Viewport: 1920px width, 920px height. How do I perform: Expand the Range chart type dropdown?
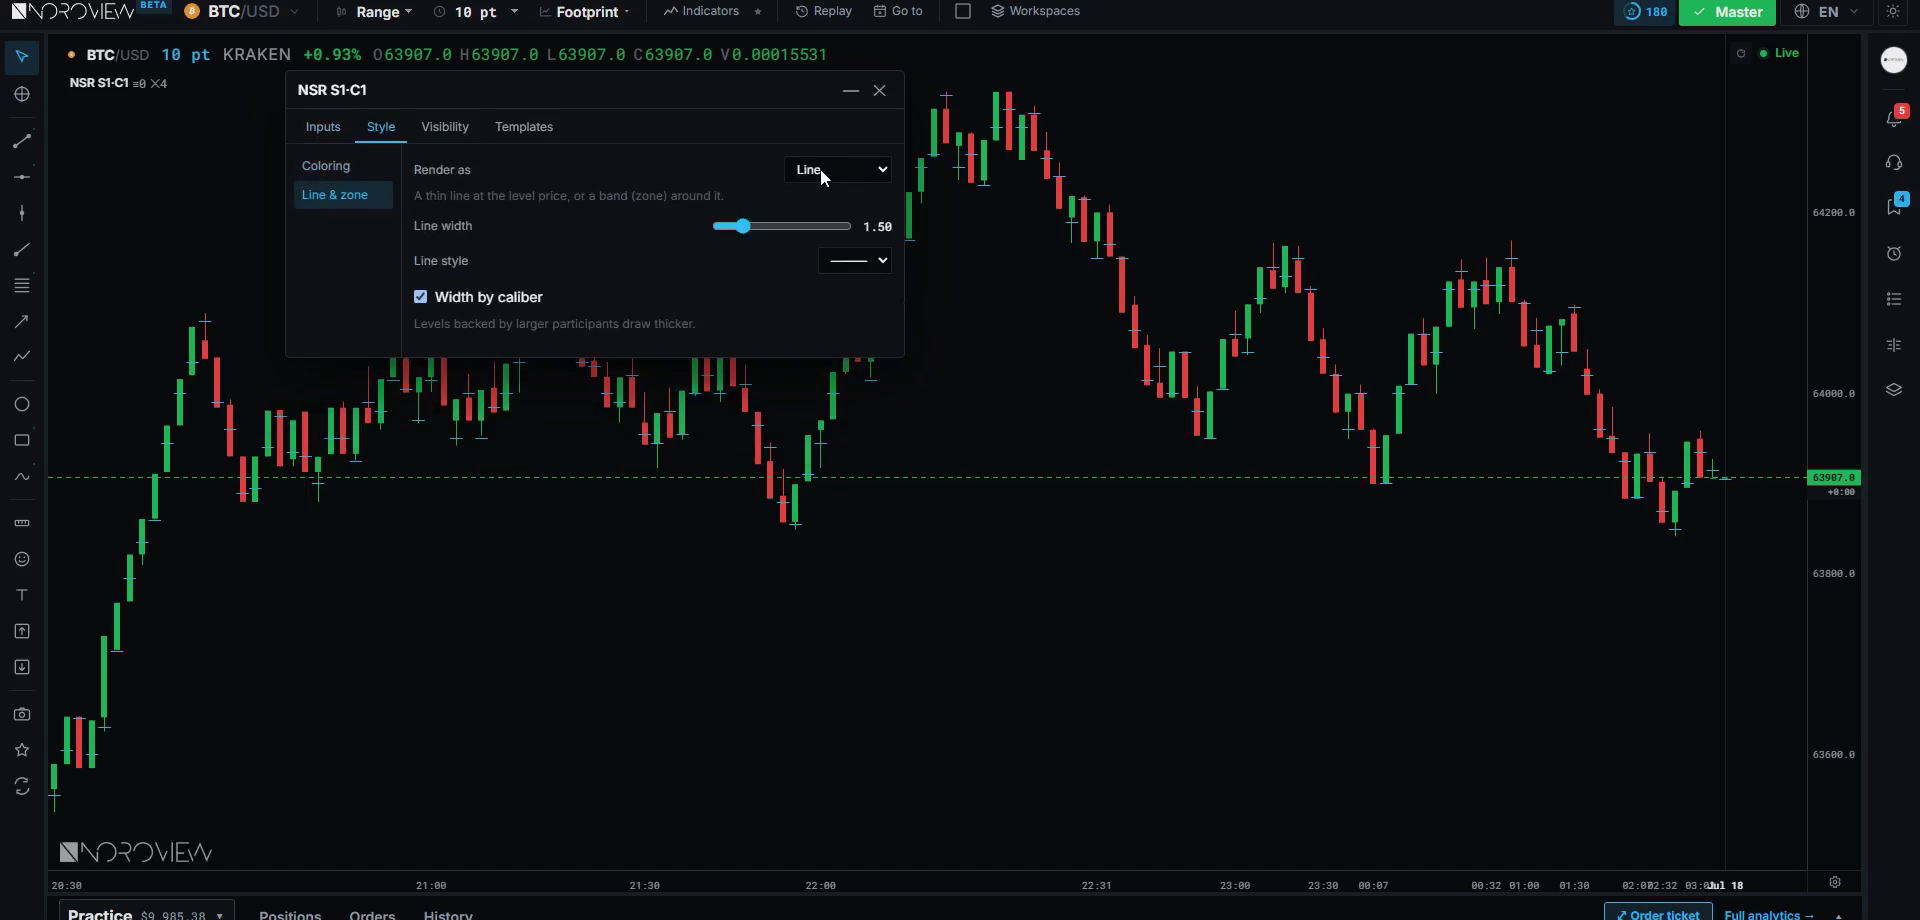pos(375,12)
